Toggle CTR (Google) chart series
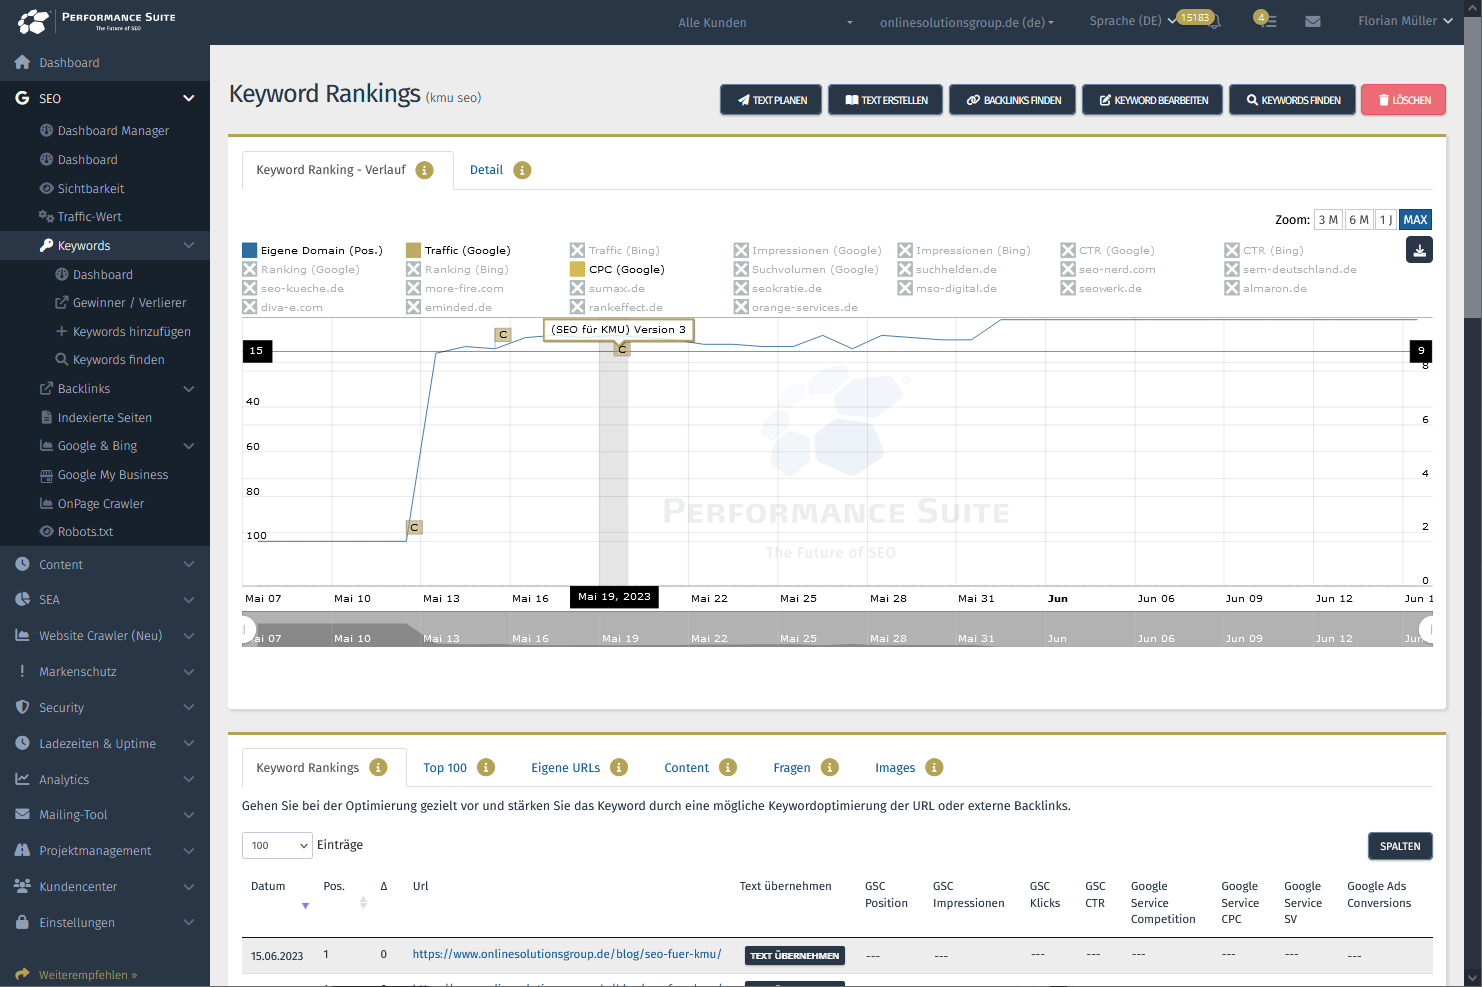The image size is (1482, 987). 1068,250
